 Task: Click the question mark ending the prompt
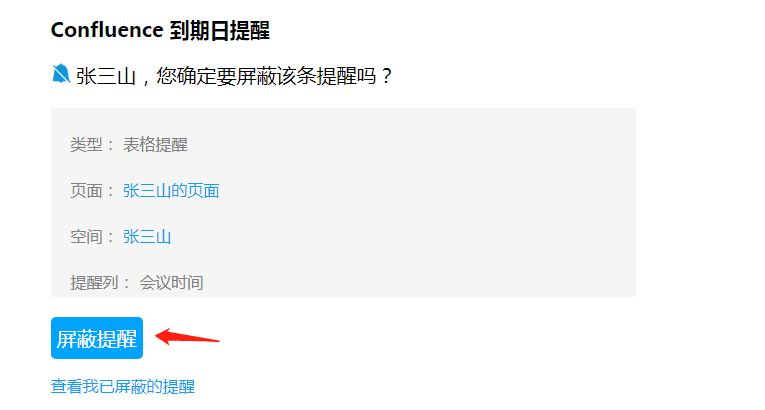386,77
